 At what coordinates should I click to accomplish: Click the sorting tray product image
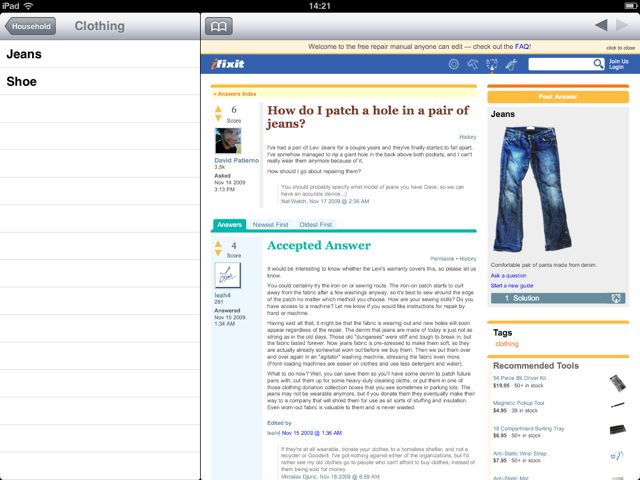tap(618, 429)
